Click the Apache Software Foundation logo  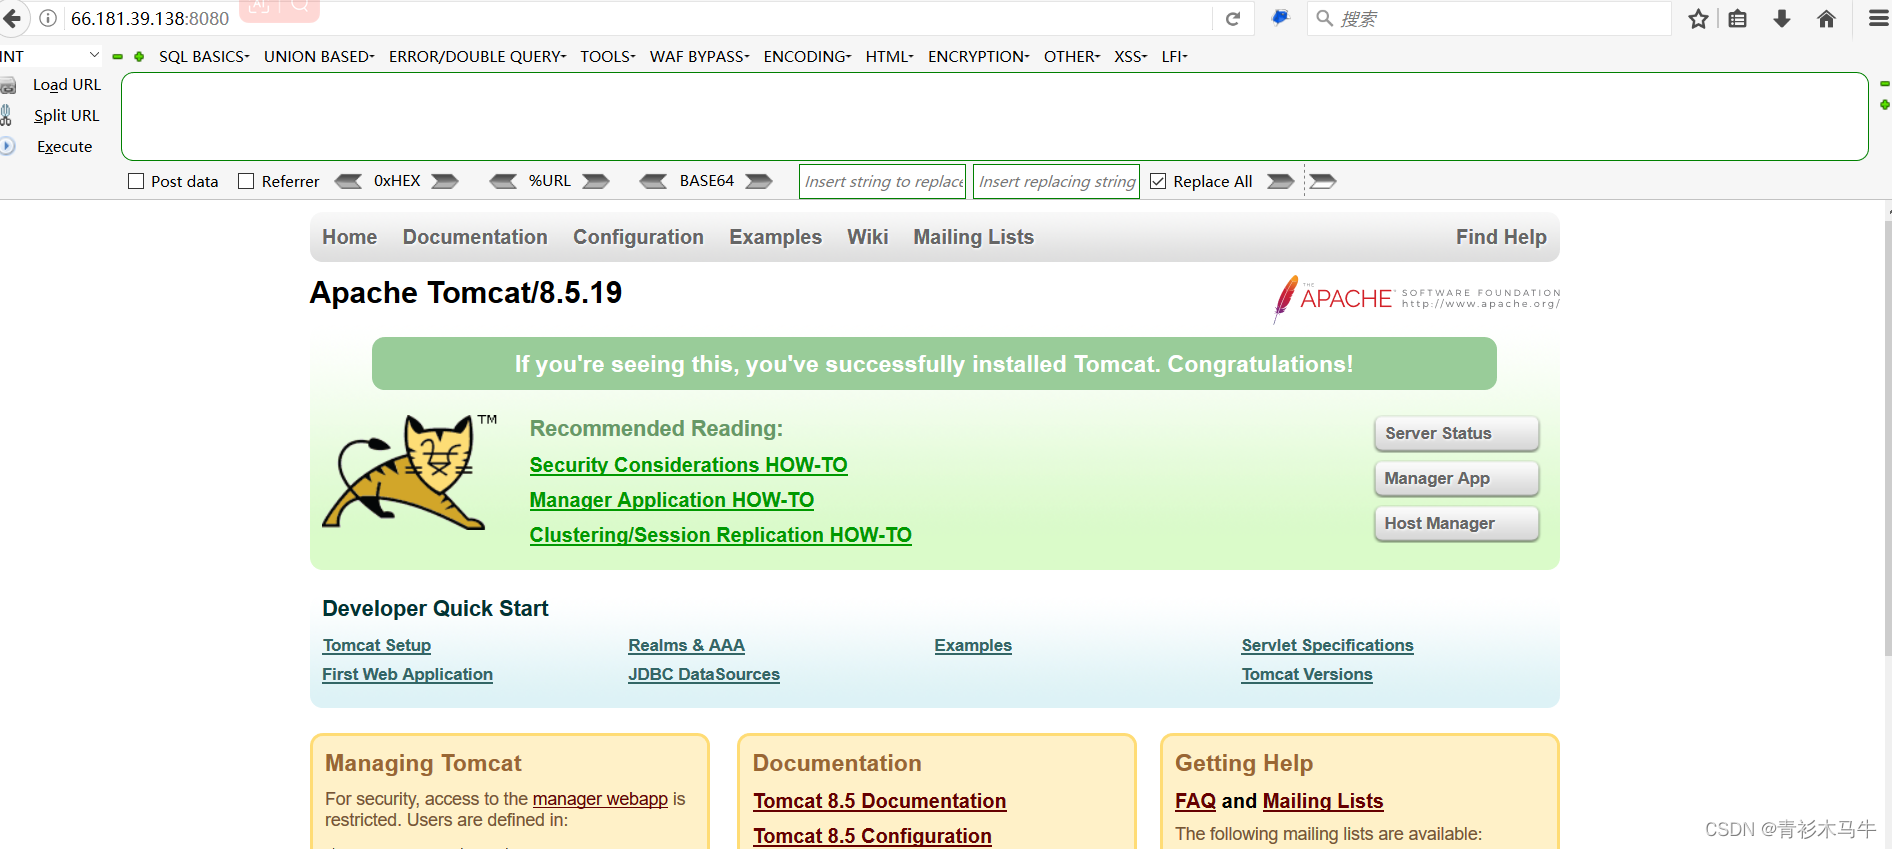click(1416, 298)
